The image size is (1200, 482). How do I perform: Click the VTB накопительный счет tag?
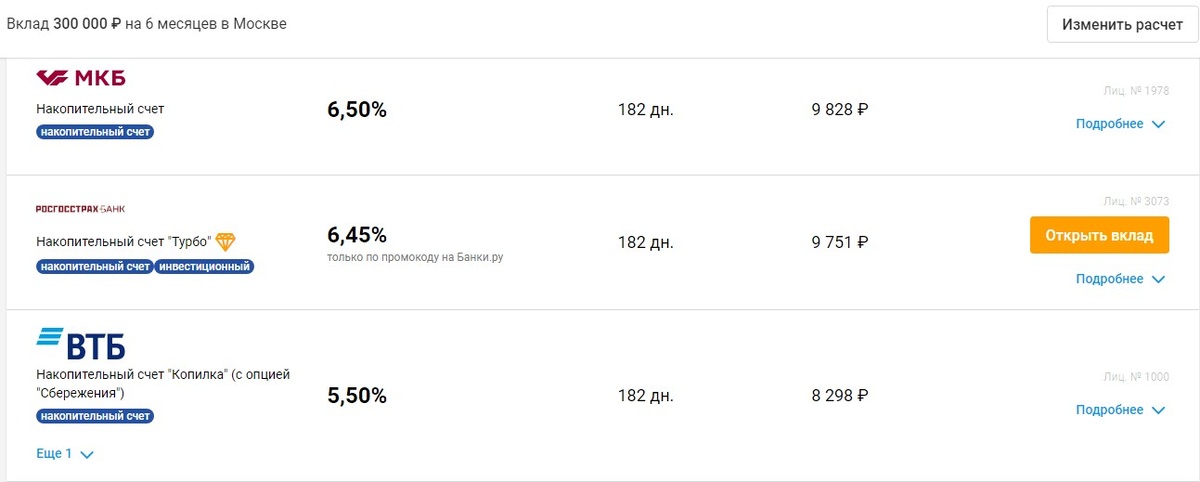click(x=96, y=415)
